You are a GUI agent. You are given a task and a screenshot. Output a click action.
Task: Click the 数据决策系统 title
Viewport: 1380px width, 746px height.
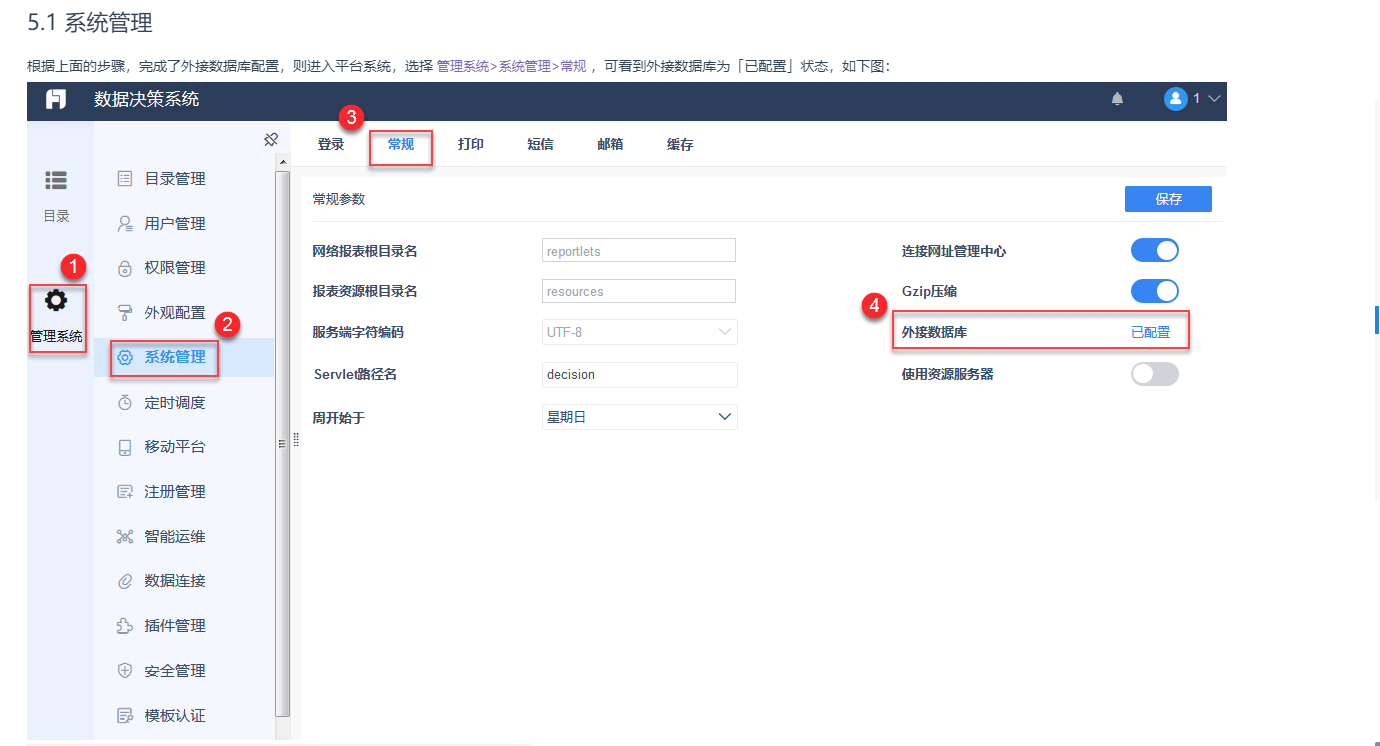pos(146,99)
